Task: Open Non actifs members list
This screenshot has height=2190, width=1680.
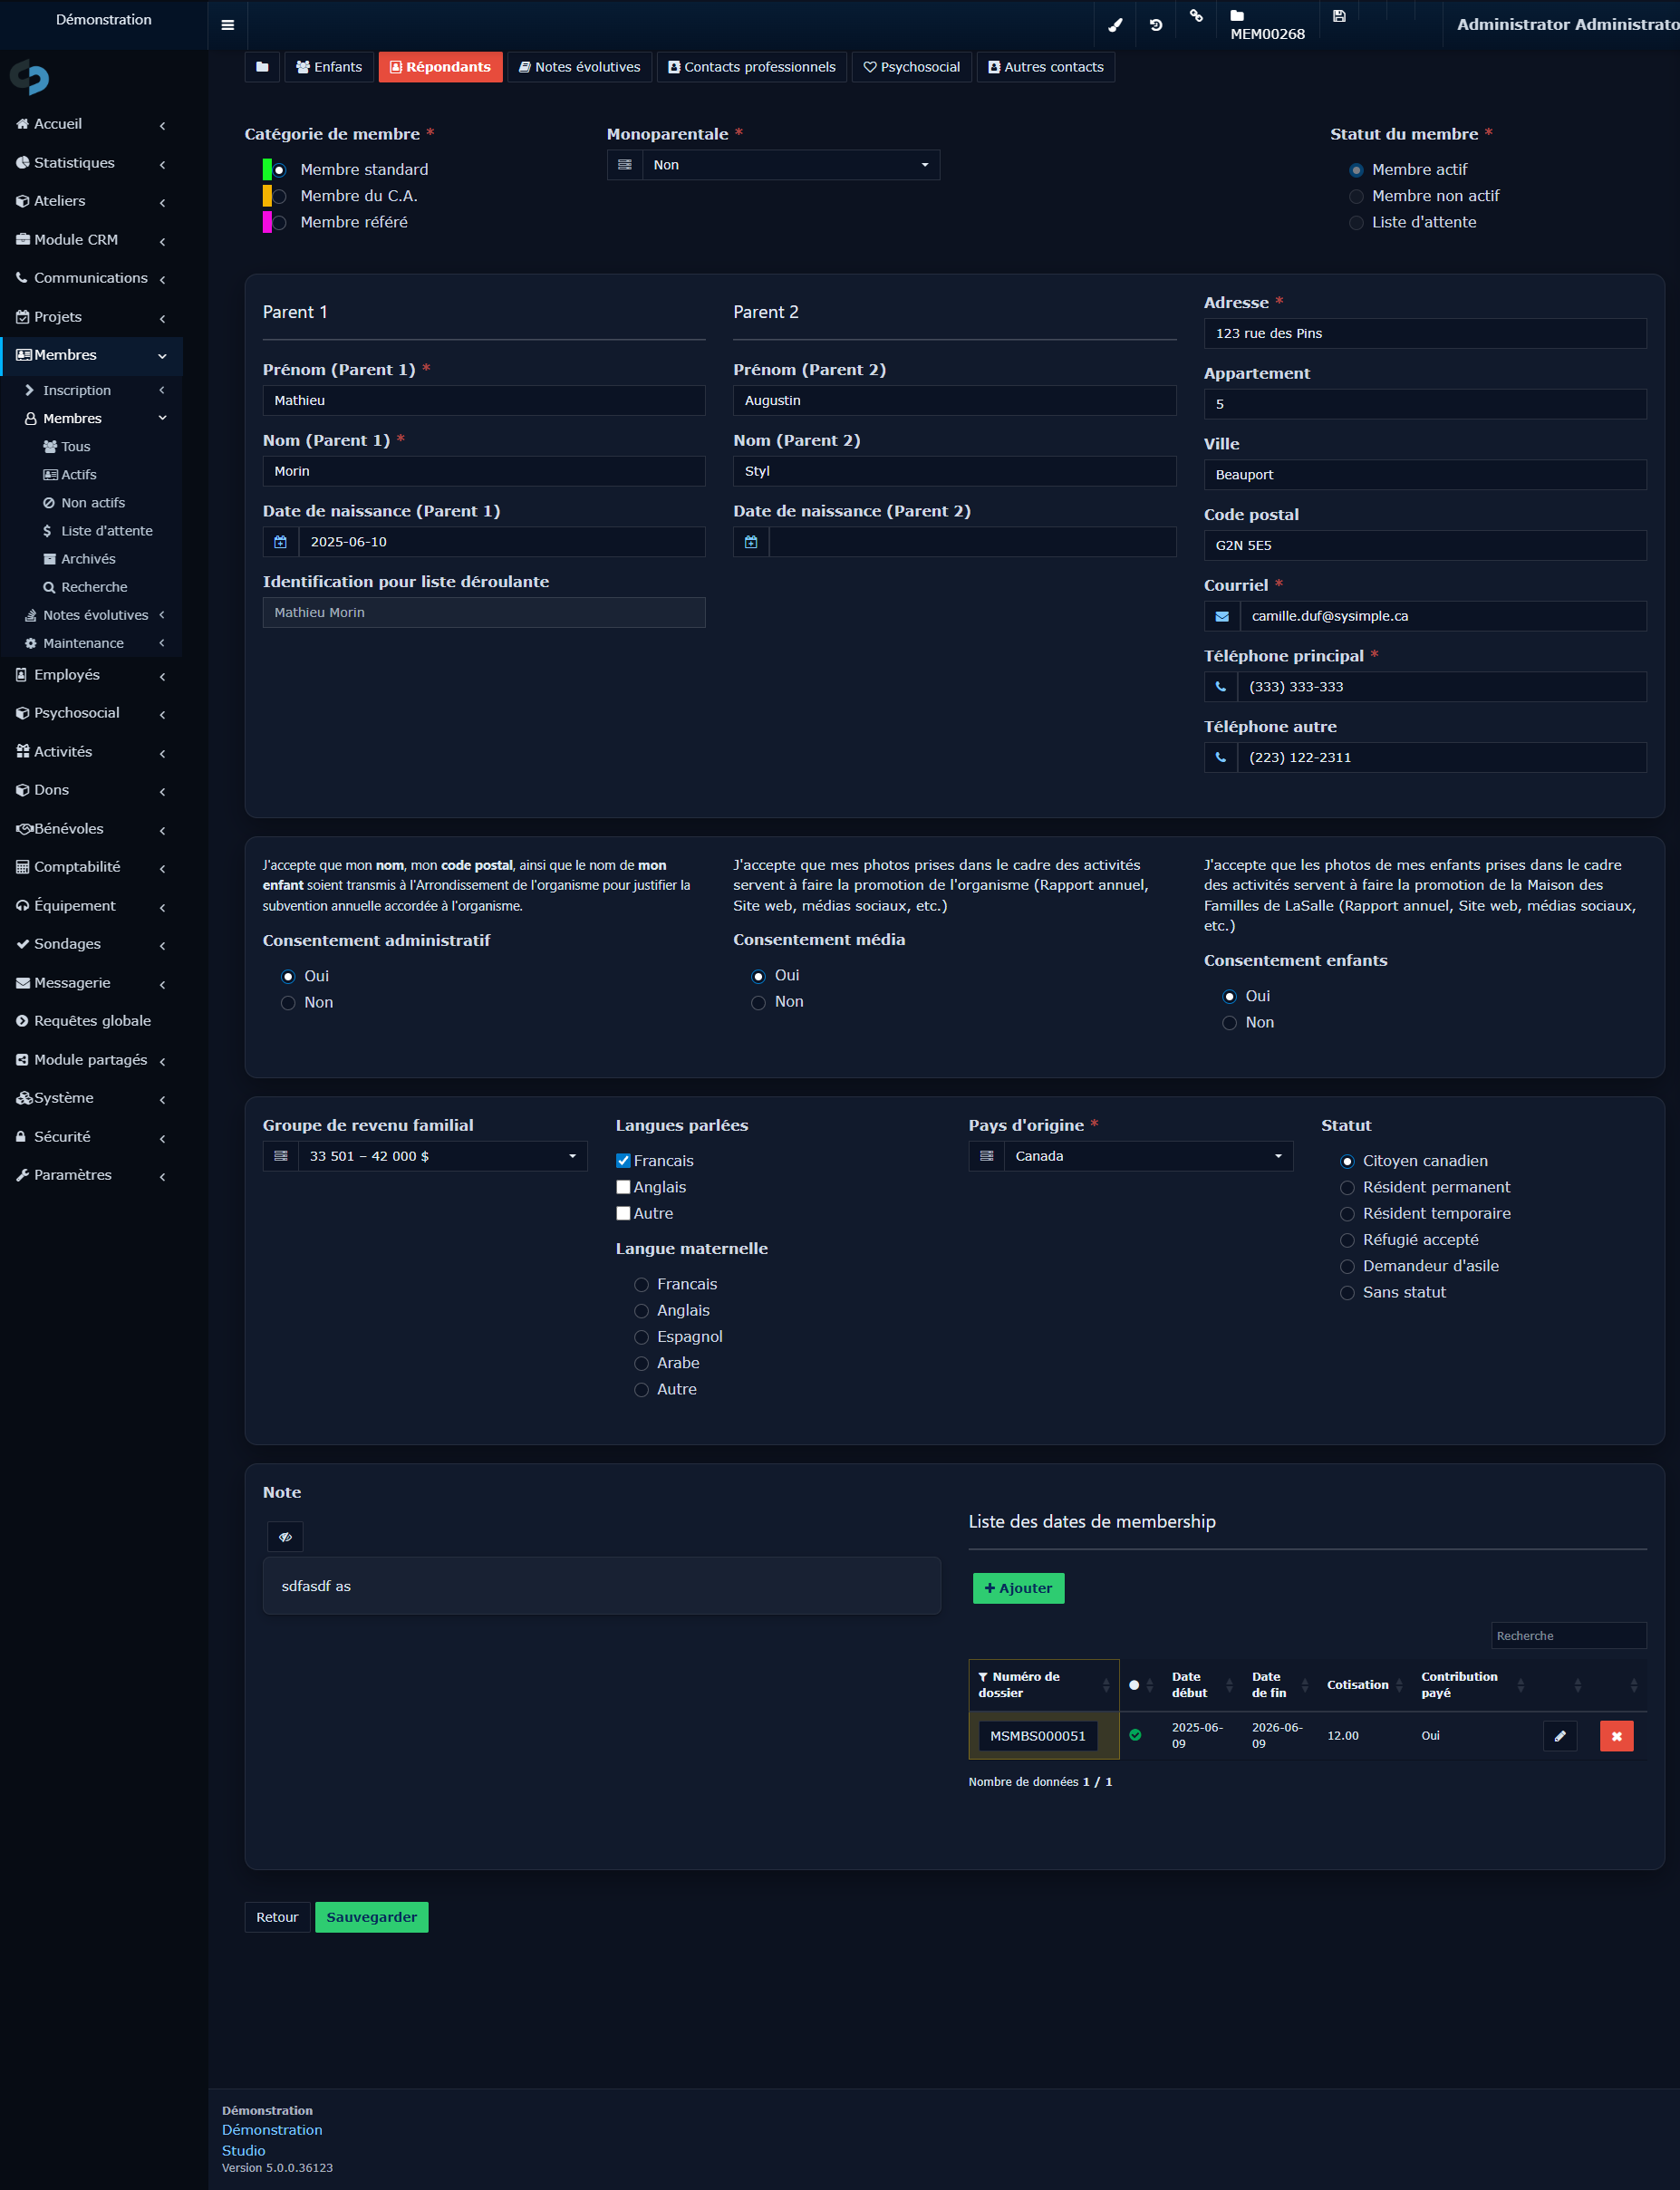Action: point(84,503)
